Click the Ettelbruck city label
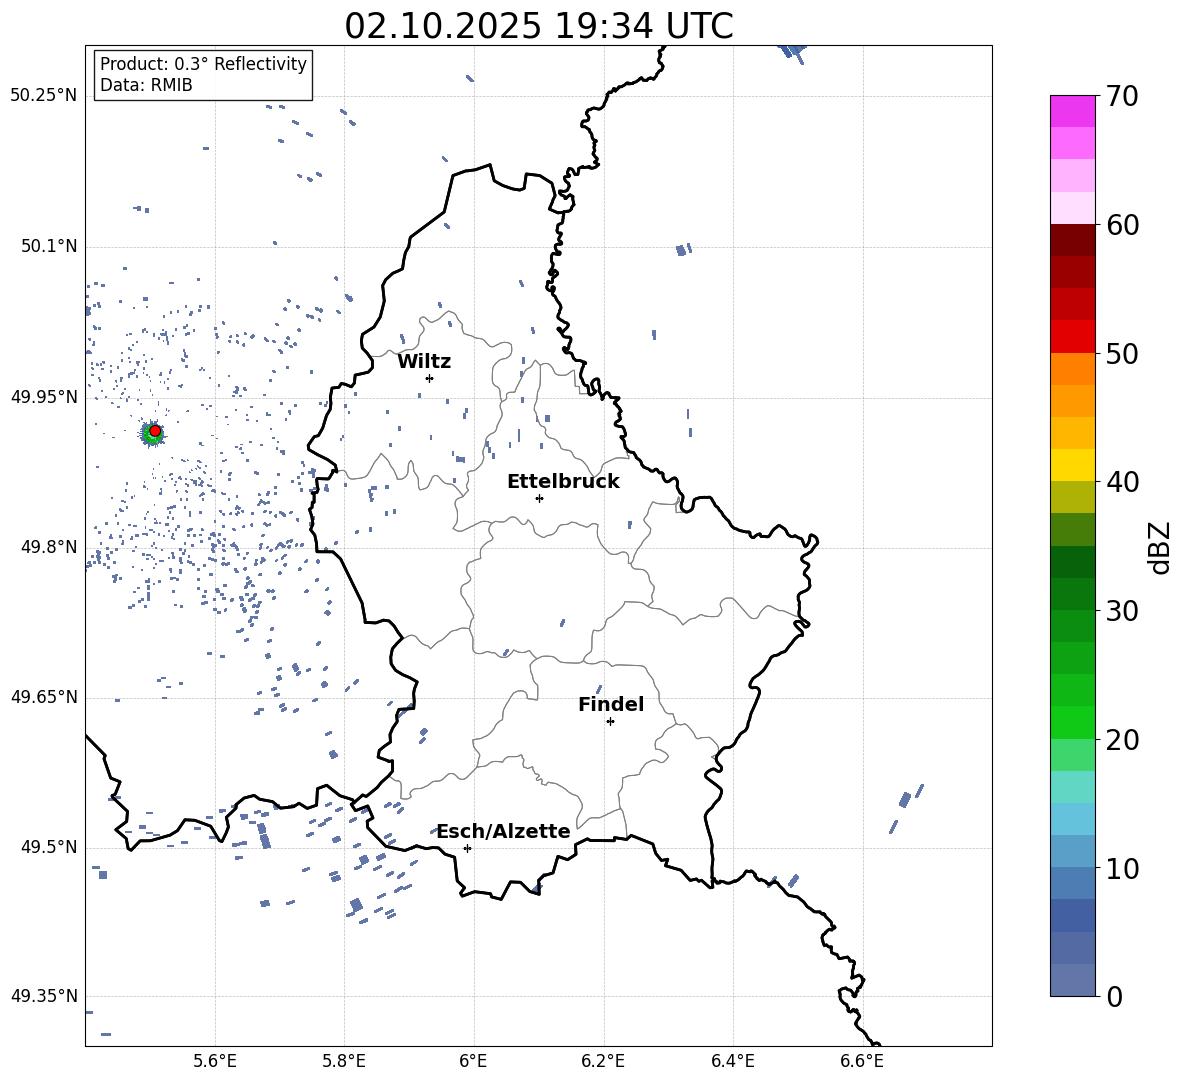 pos(562,481)
